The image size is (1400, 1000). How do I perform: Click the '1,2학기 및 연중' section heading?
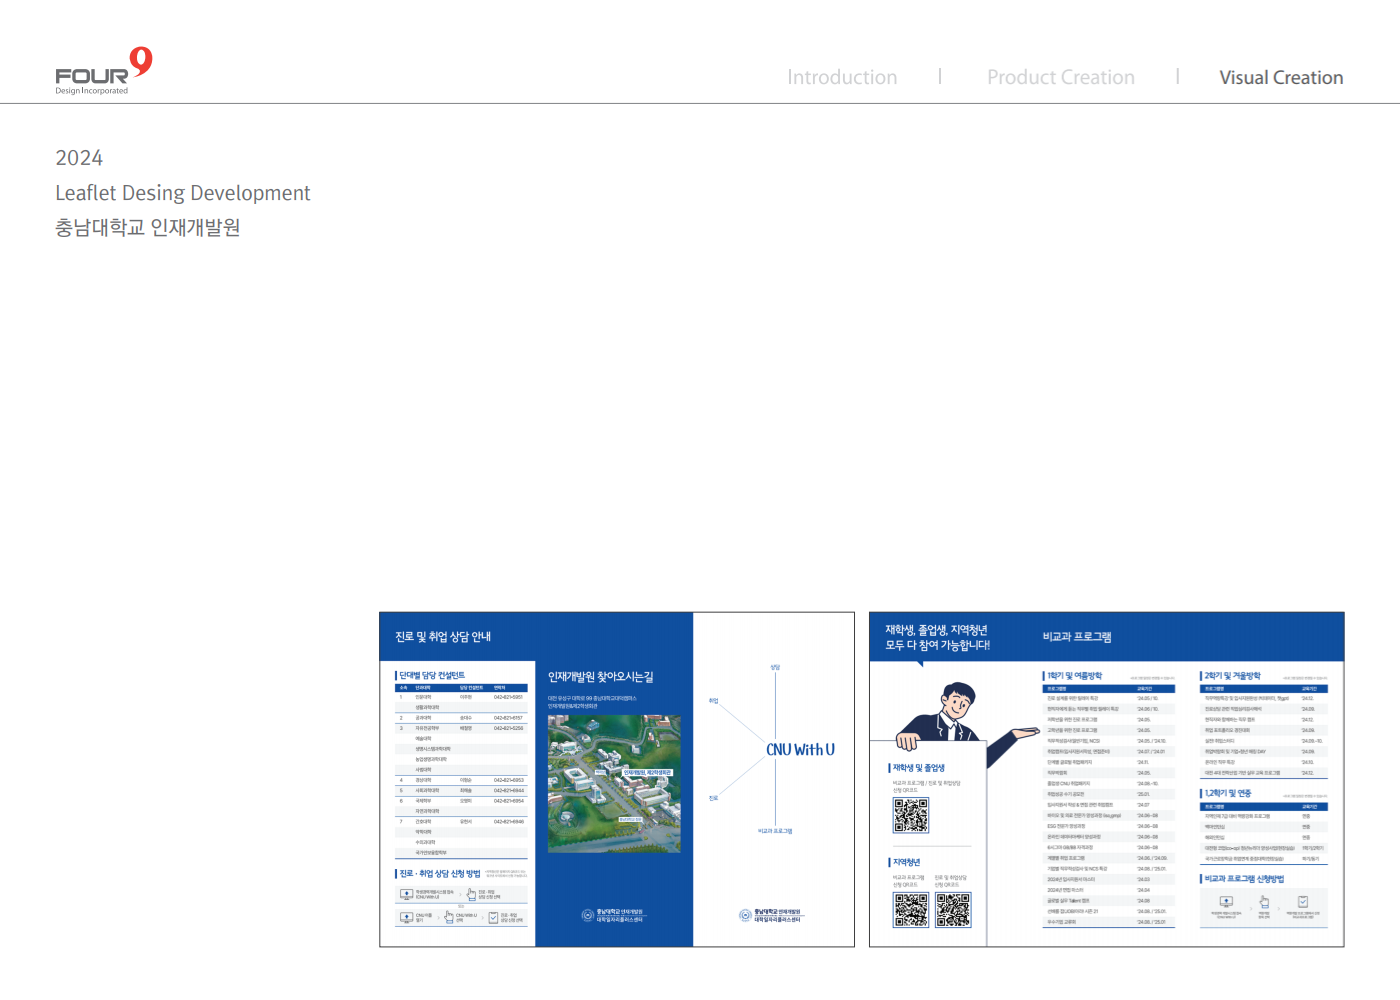pyautogui.click(x=1227, y=793)
